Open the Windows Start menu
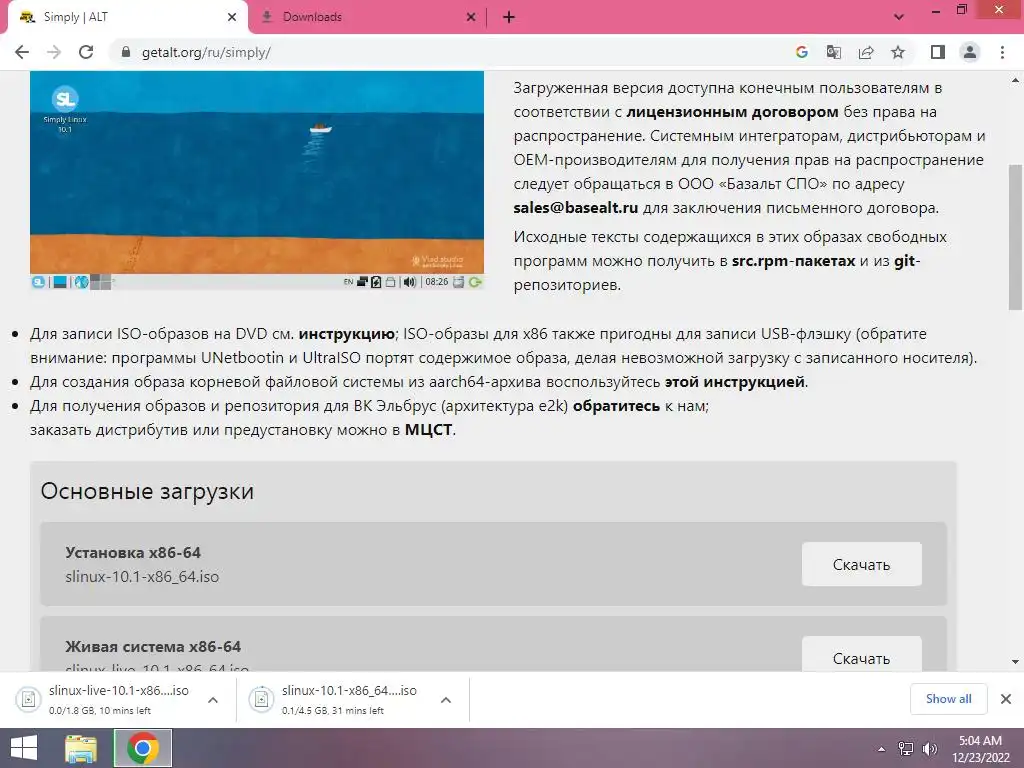1024x768 pixels. [x=24, y=748]
